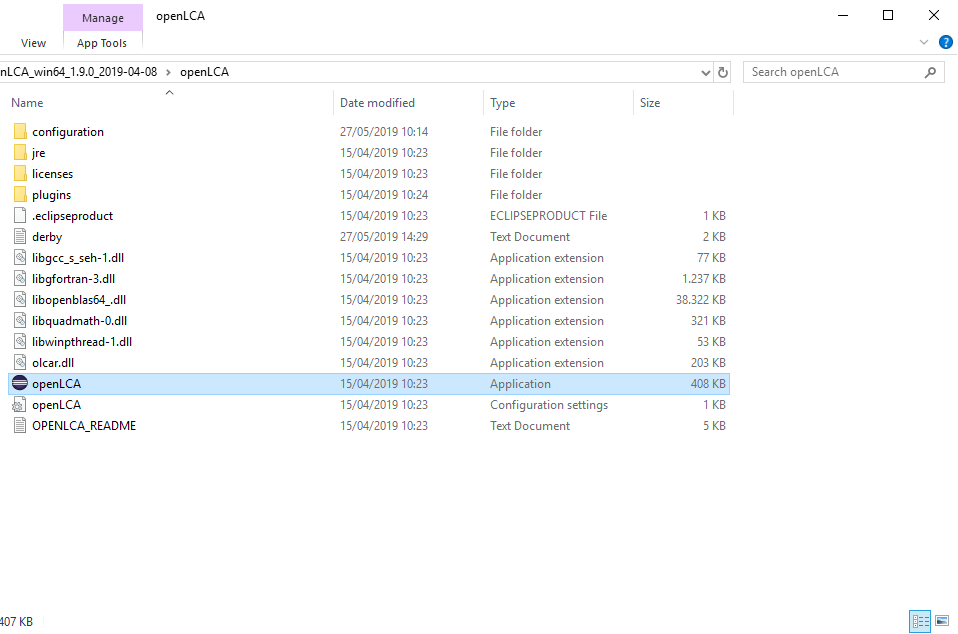Click the Configuration settings type cell
958x634 pixels.
pos(549,405)
